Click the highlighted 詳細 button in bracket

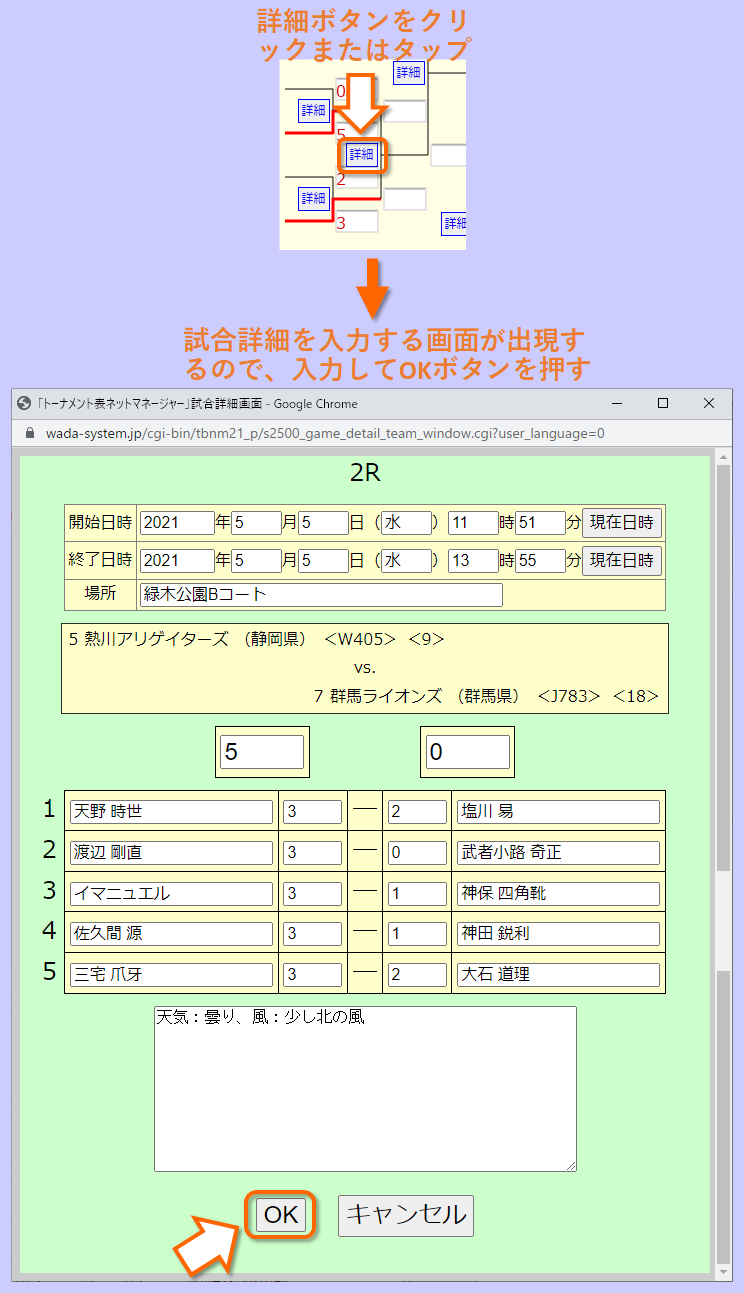(x=361, y=154)
